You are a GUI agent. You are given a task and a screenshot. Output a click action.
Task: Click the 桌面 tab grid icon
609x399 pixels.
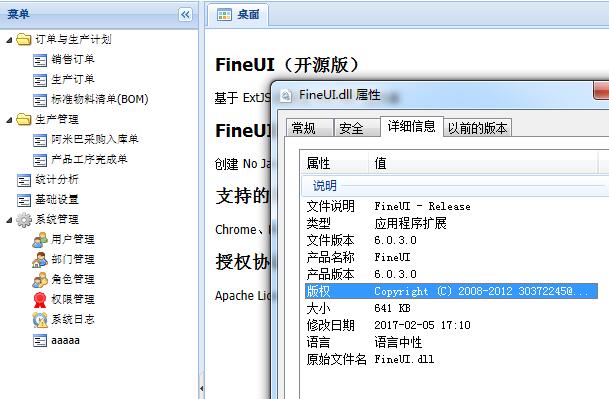click(x=224, y=15)
